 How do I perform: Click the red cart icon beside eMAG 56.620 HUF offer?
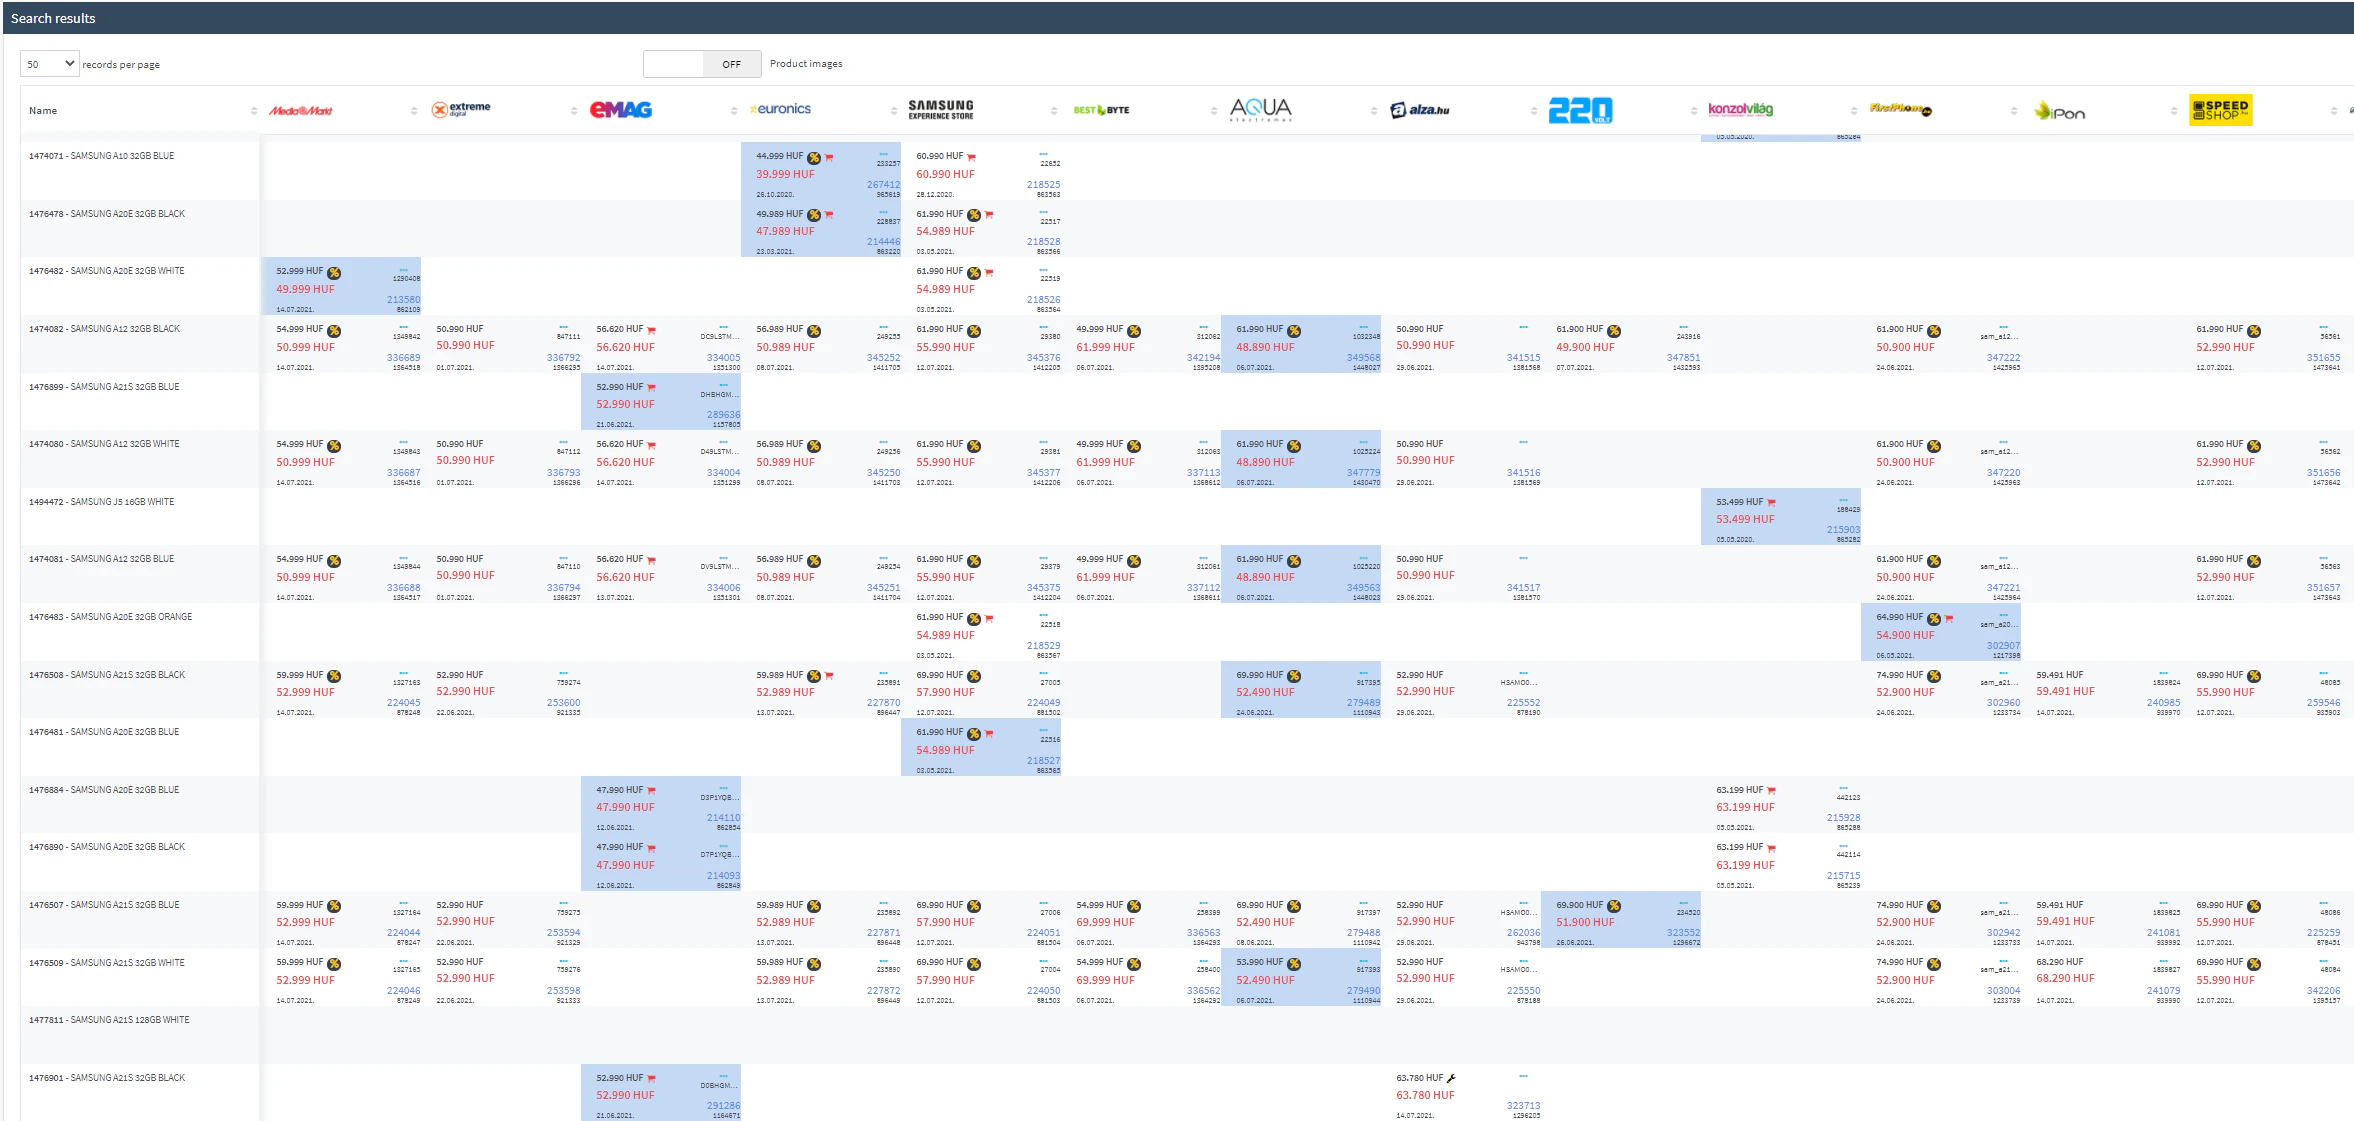pos(651,330)
